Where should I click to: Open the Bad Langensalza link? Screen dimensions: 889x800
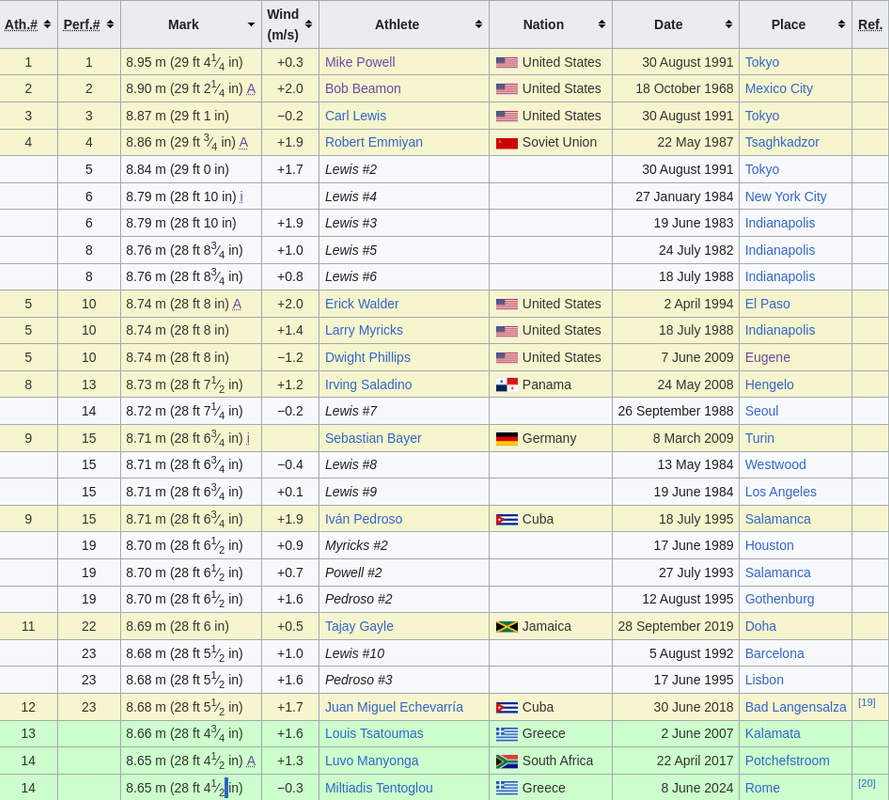(795, 707)
